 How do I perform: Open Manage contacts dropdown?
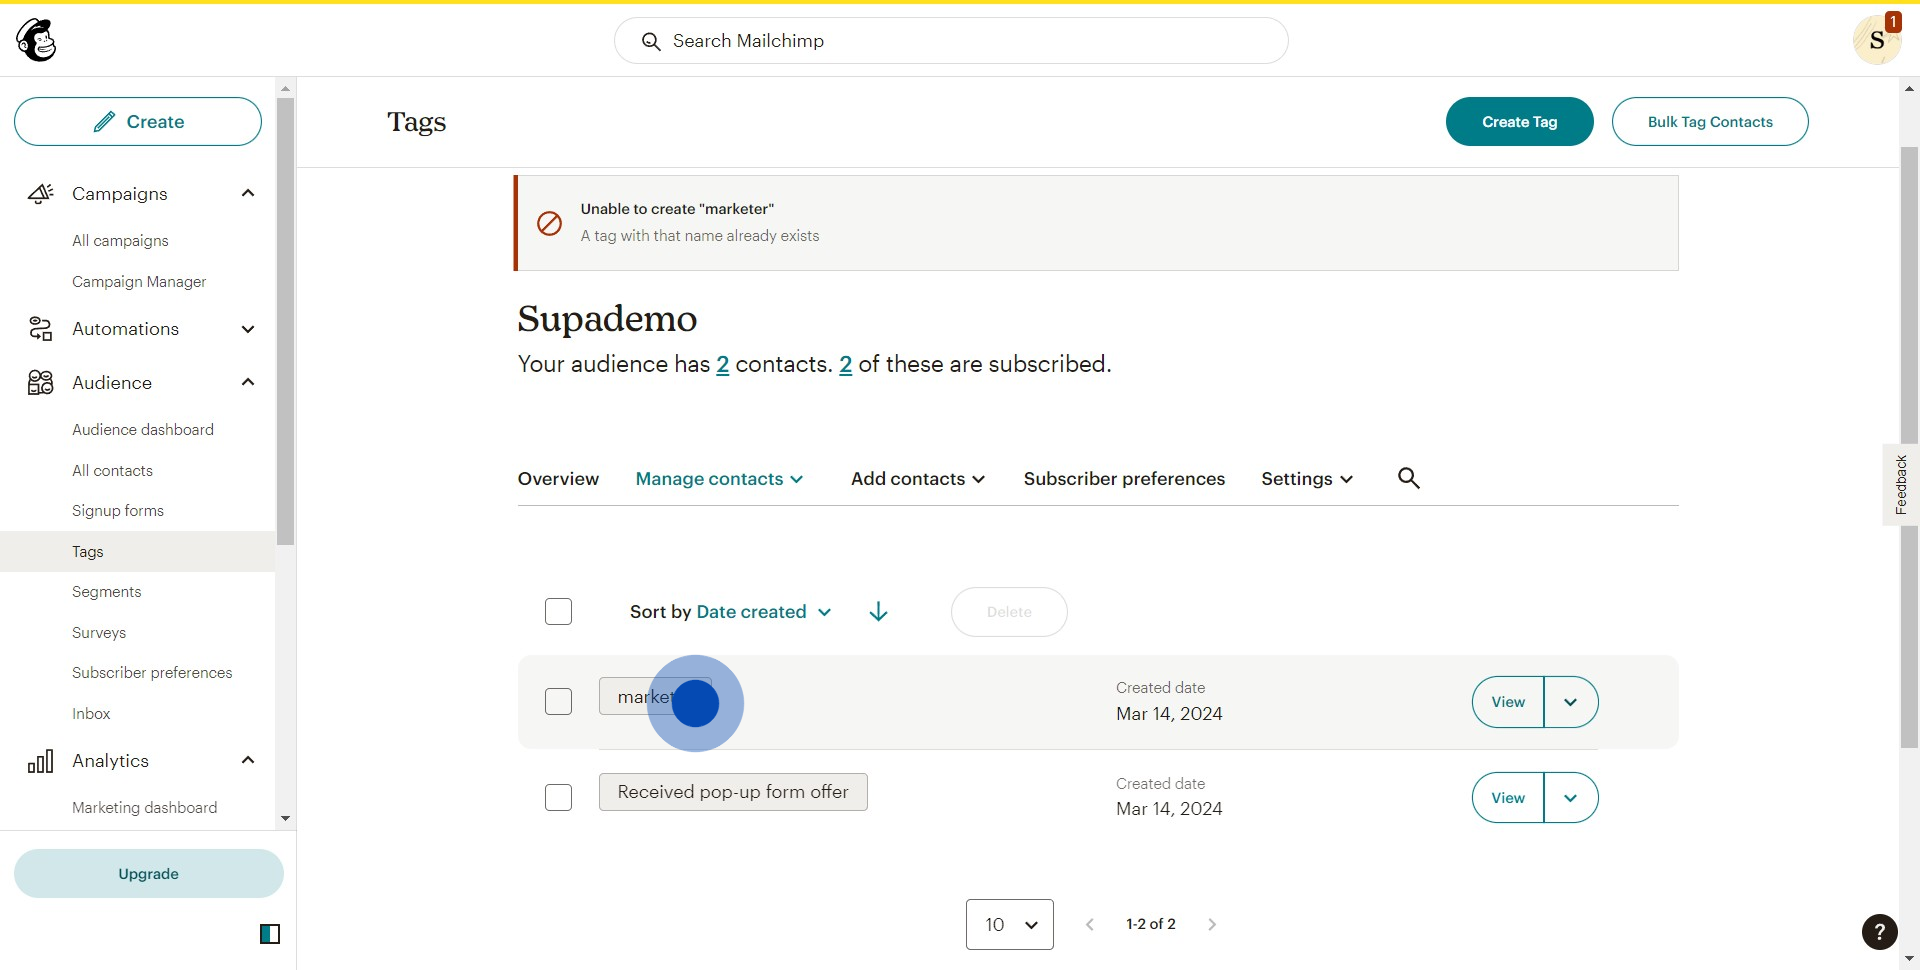720,479
